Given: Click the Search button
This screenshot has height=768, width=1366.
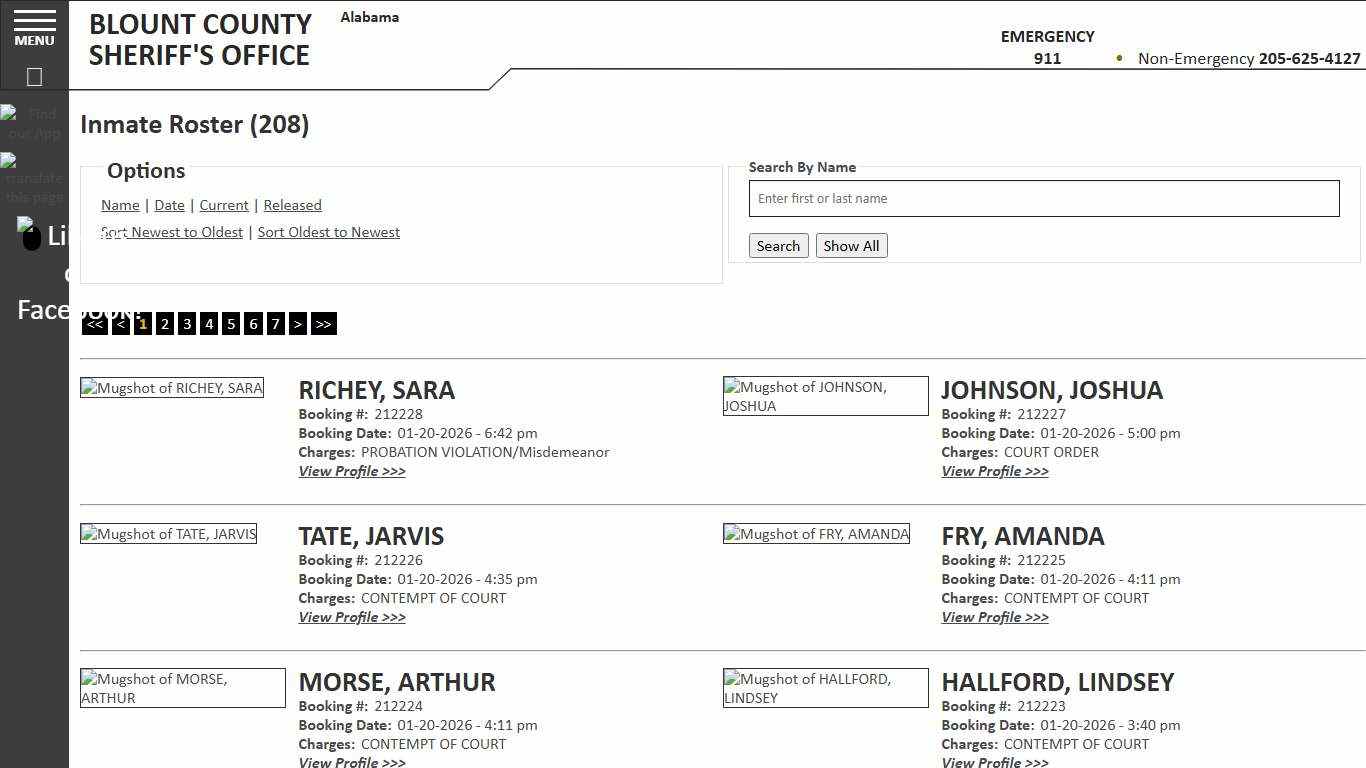Looking at the screenshot, I should point(778,245).
